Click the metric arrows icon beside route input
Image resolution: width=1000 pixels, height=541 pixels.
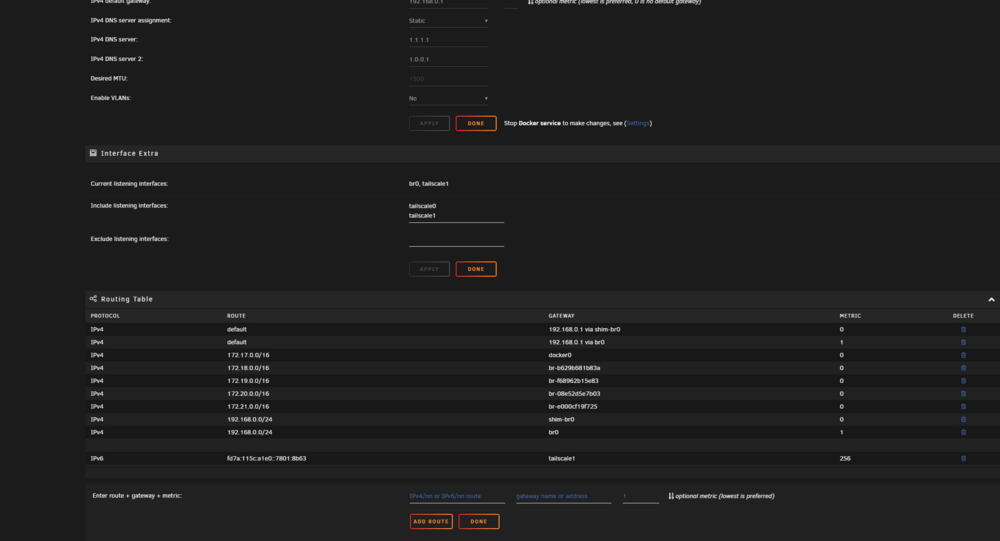pyautogui.click(x=671, y=496)
